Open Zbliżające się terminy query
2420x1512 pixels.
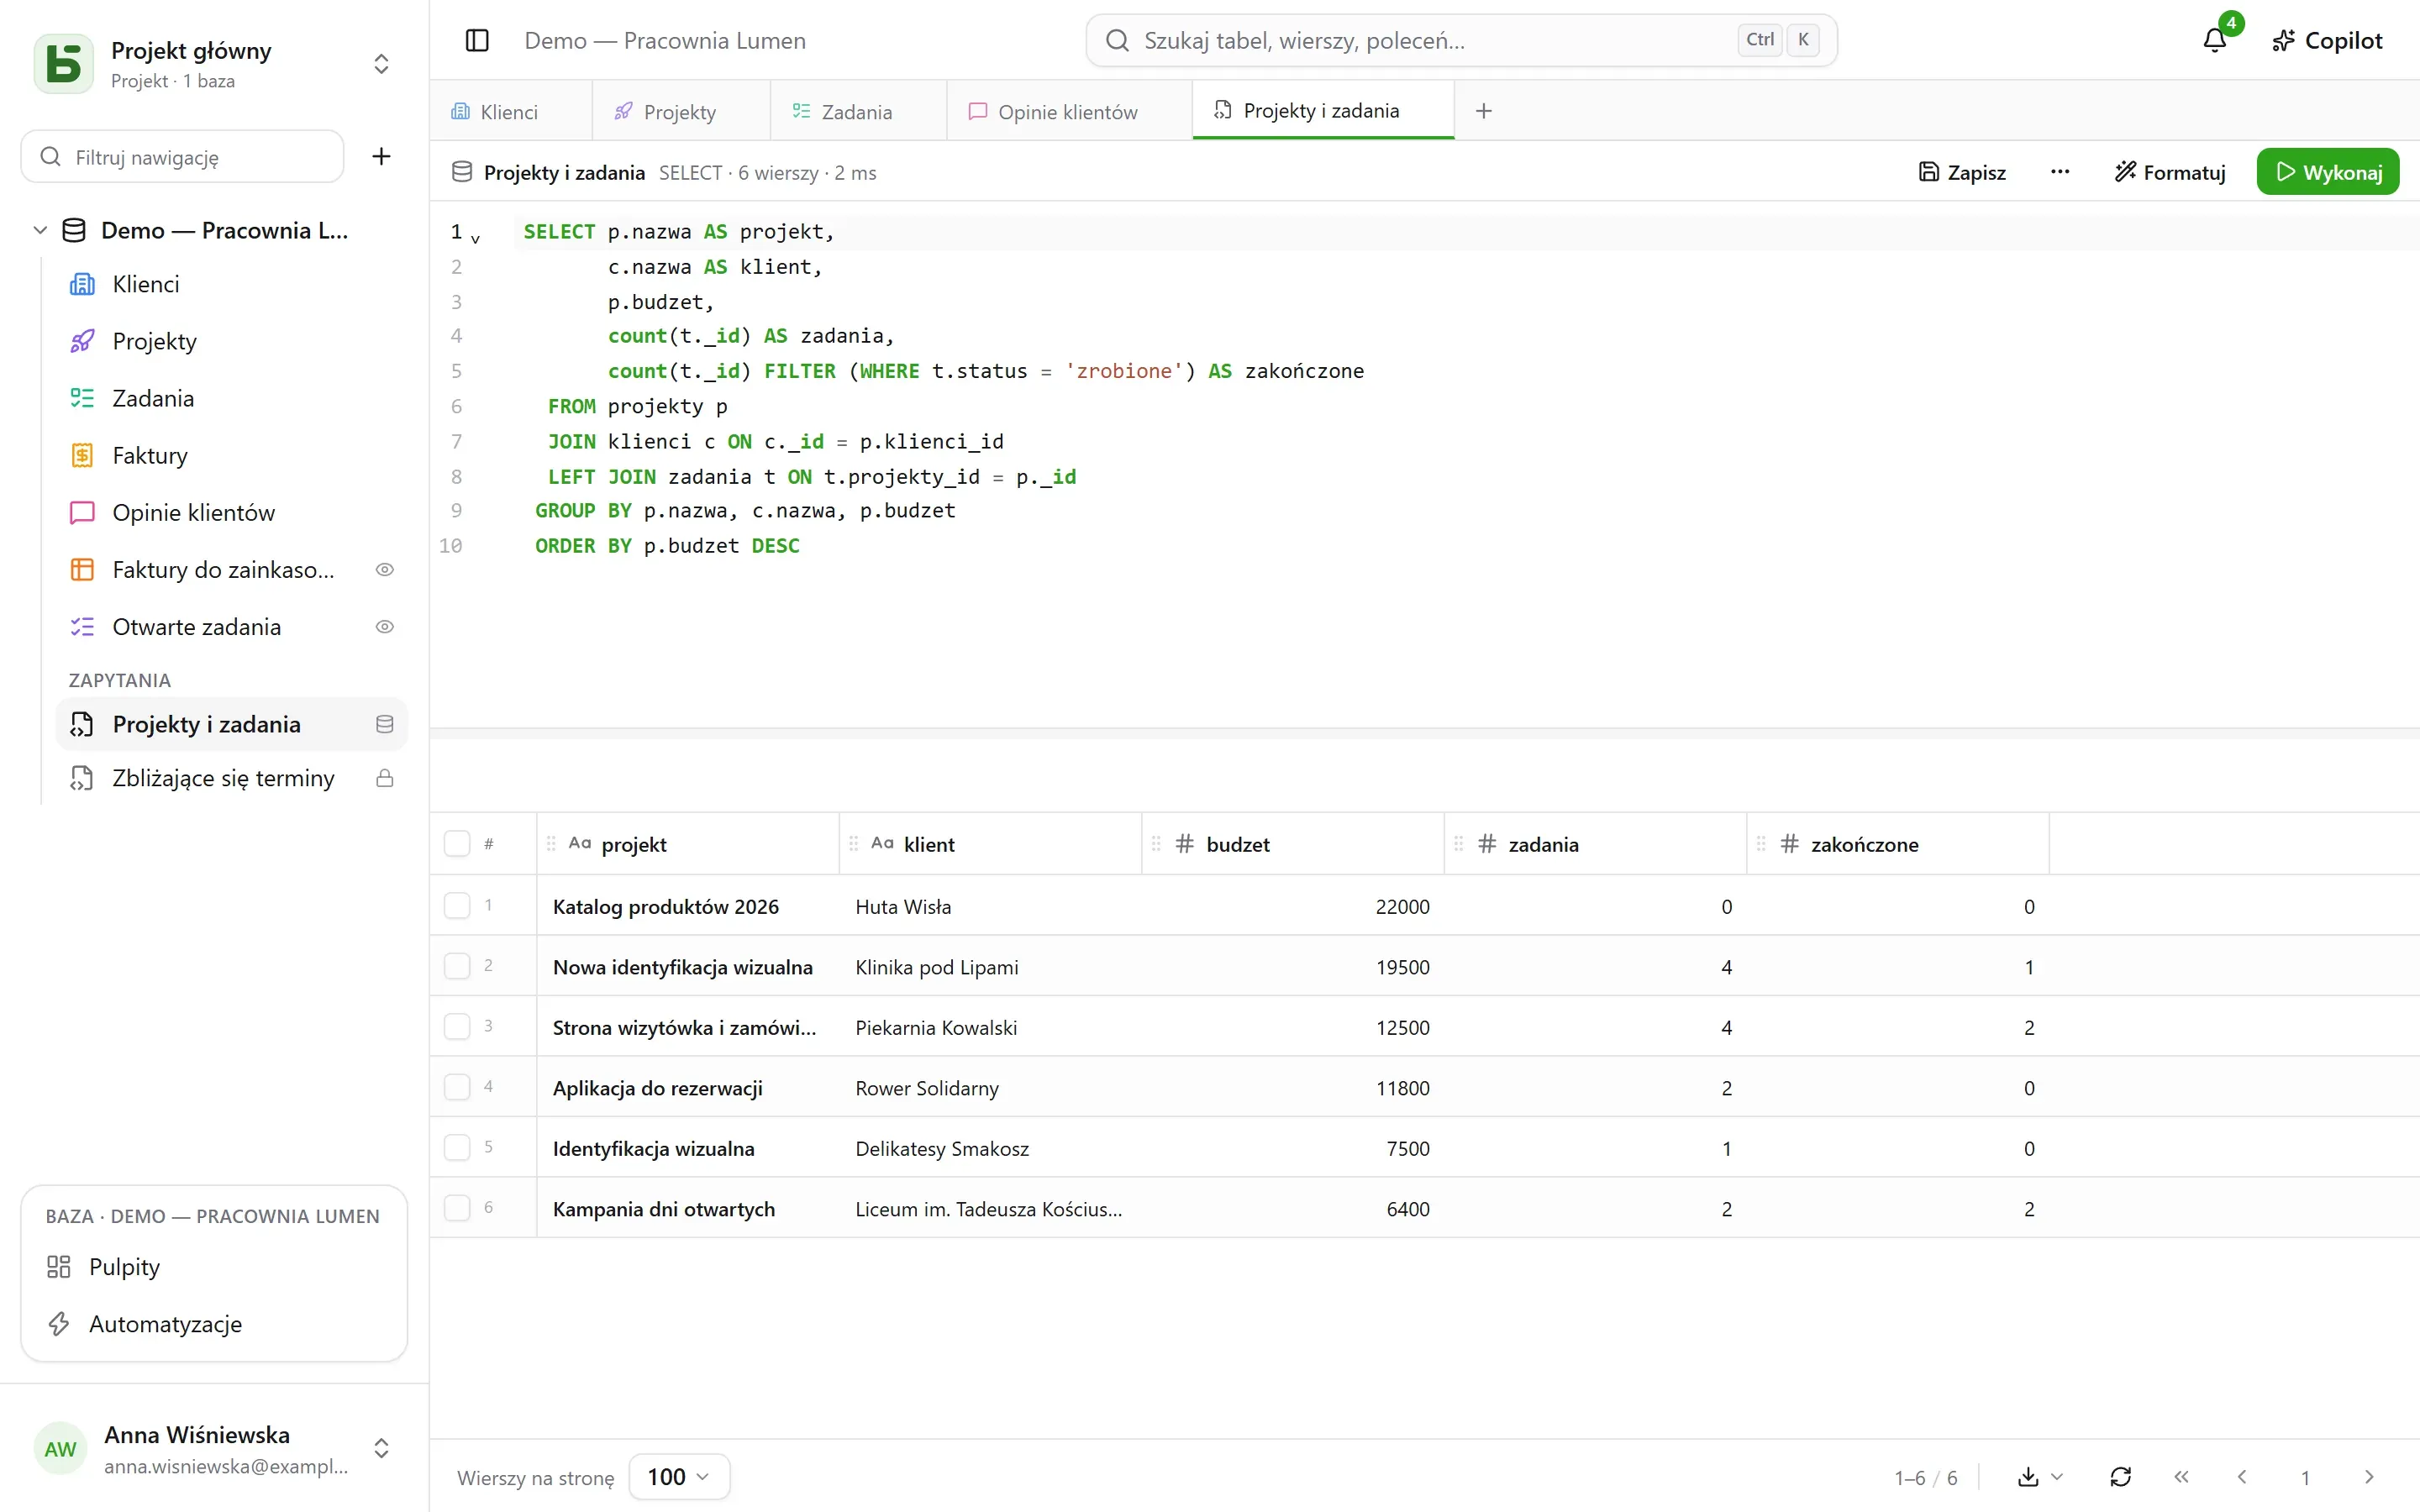tap(231, 778)
